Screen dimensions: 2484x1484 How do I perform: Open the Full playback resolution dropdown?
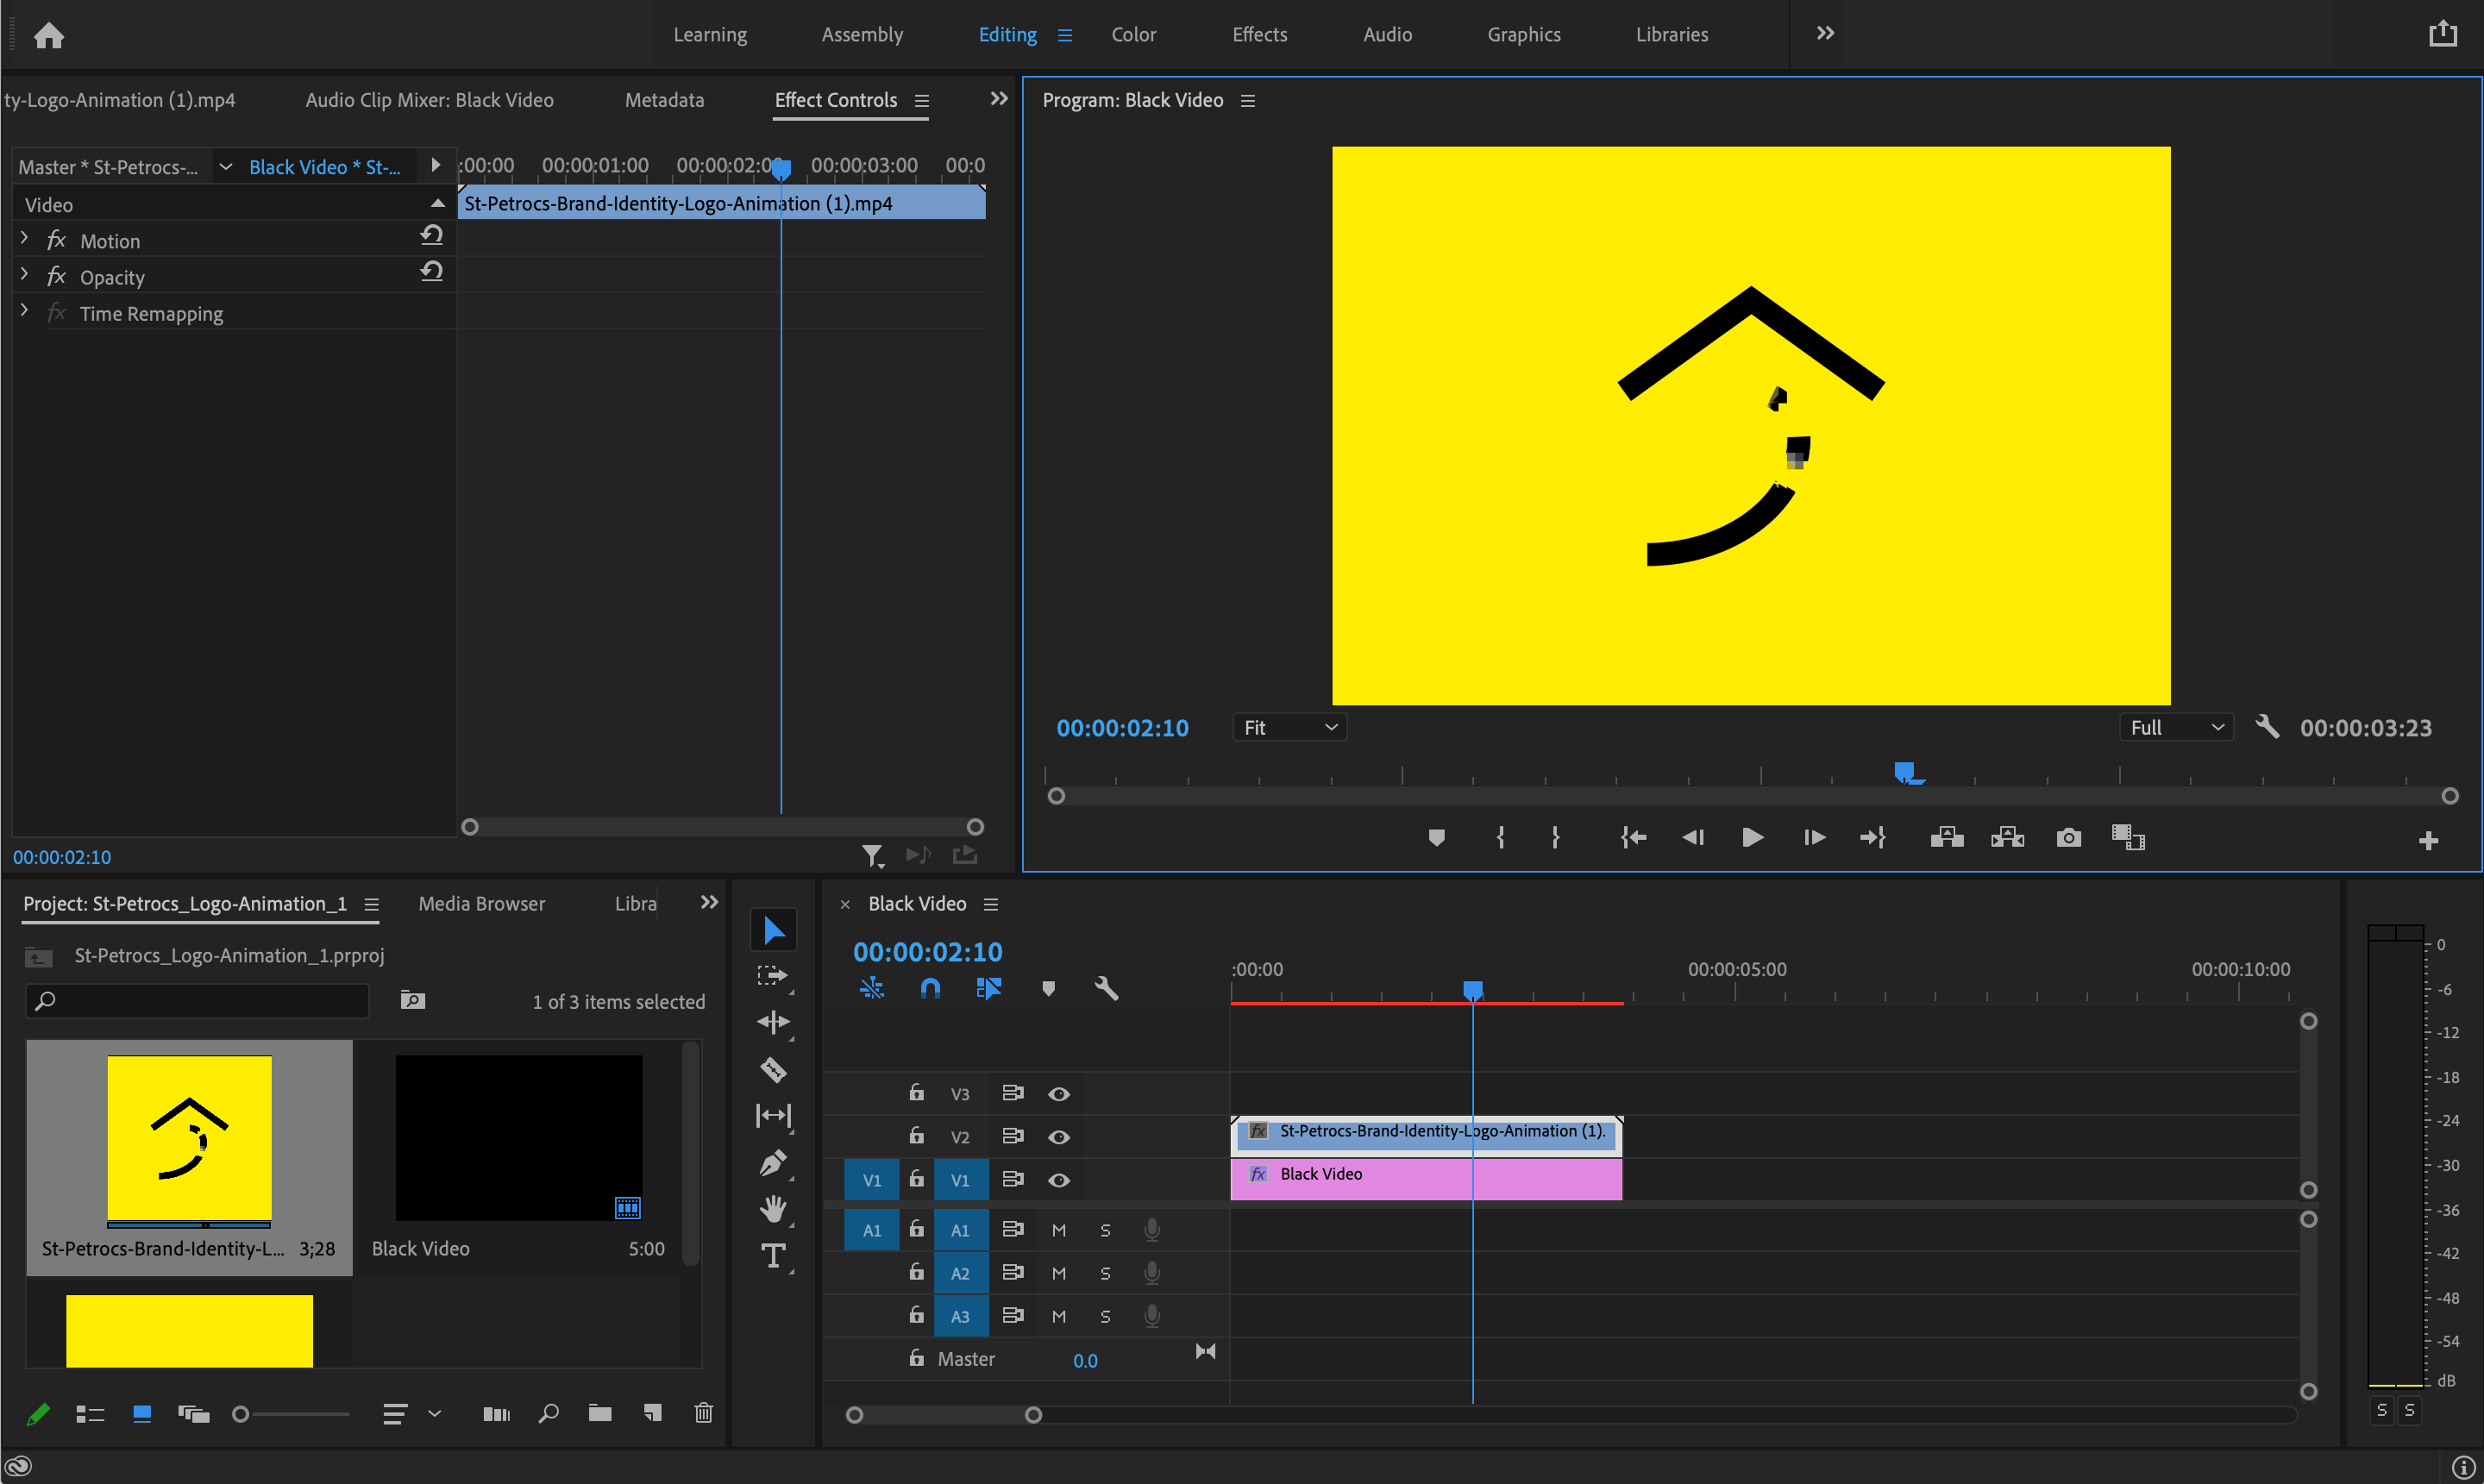[2176, 728]
